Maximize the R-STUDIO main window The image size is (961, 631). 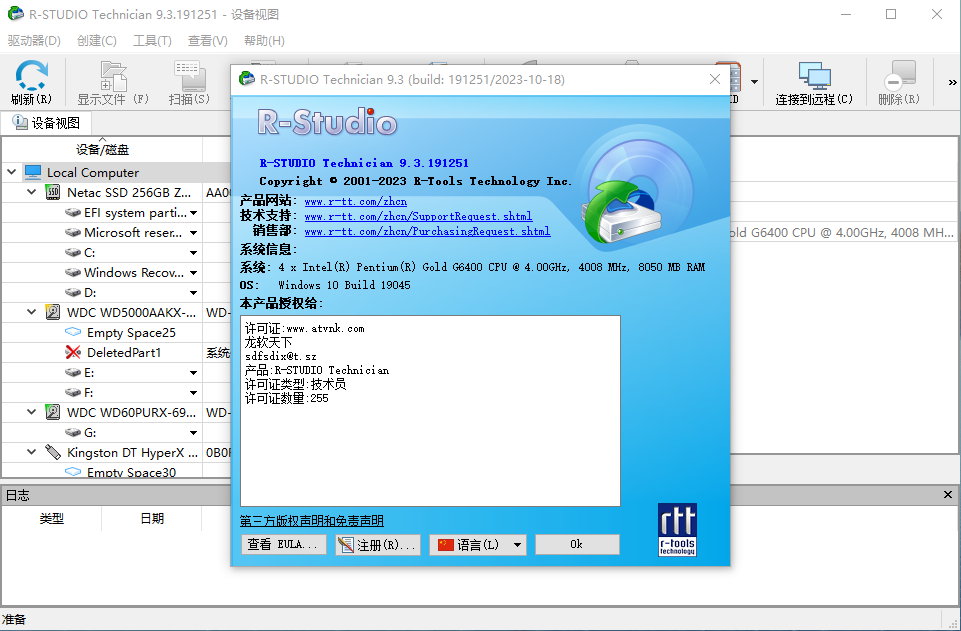[x=891, y=13]
